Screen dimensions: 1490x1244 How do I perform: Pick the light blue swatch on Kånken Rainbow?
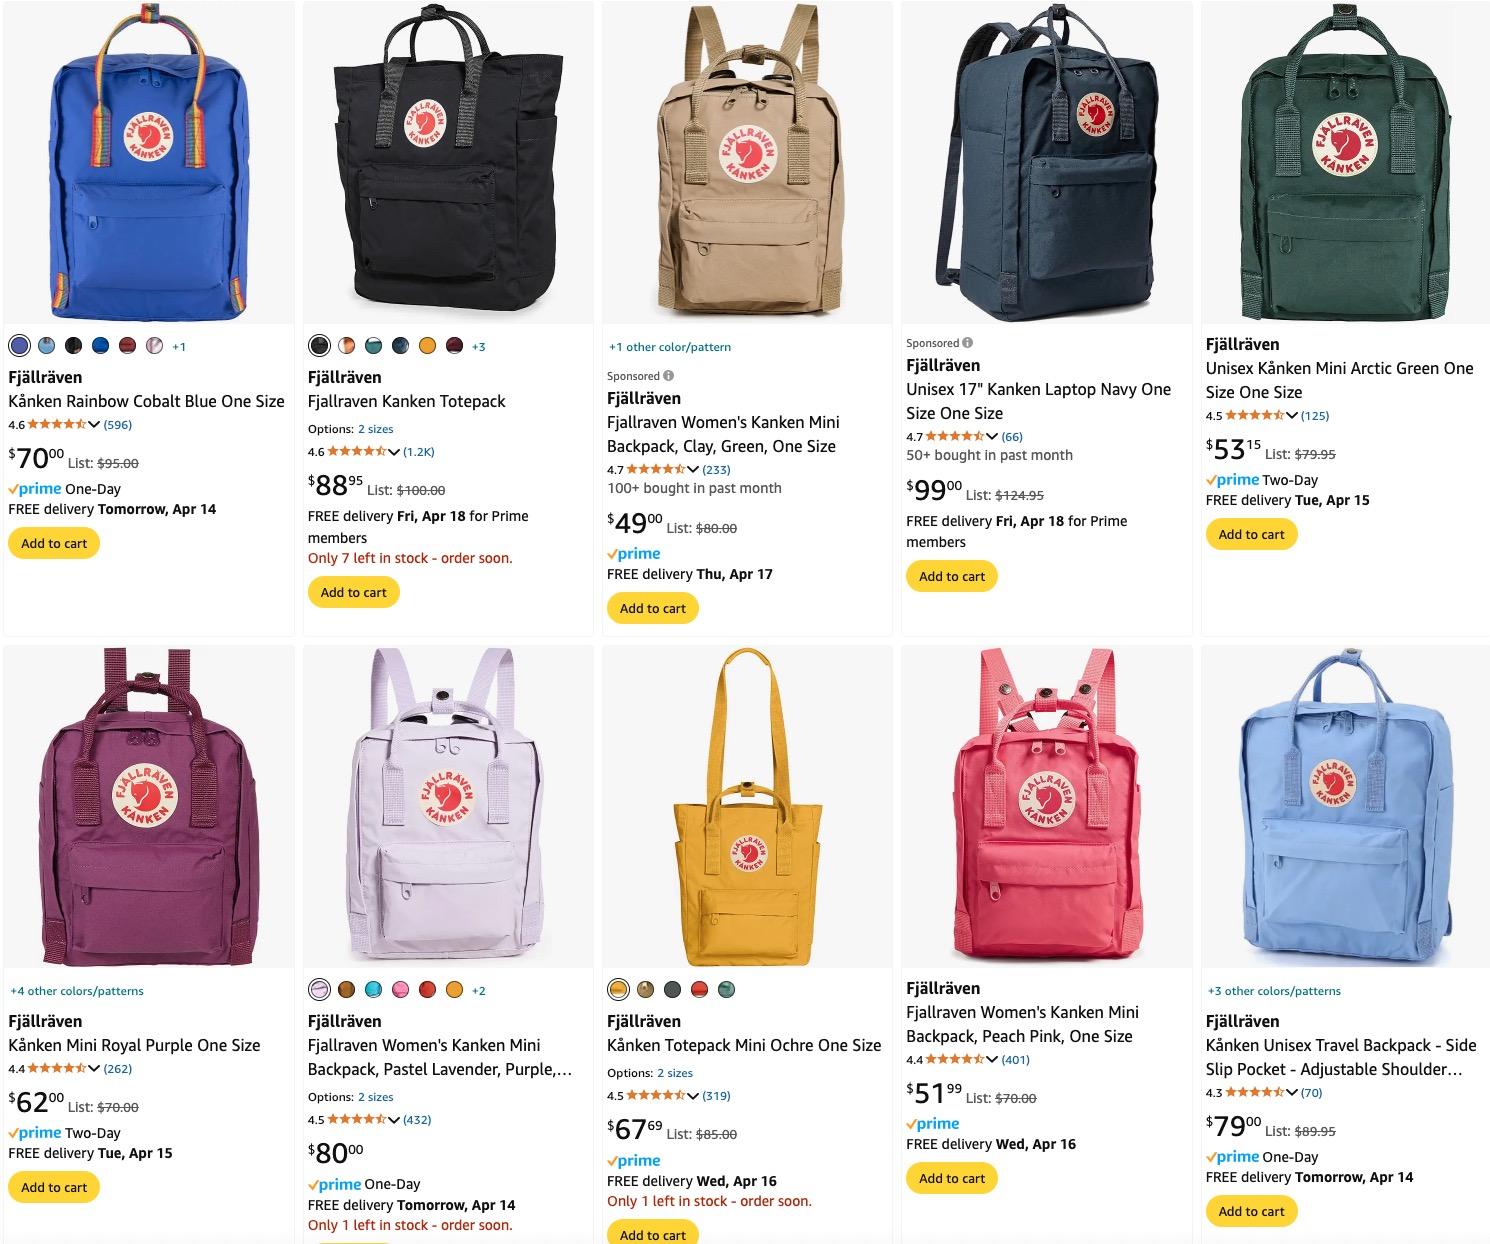[x=46, y=346]
